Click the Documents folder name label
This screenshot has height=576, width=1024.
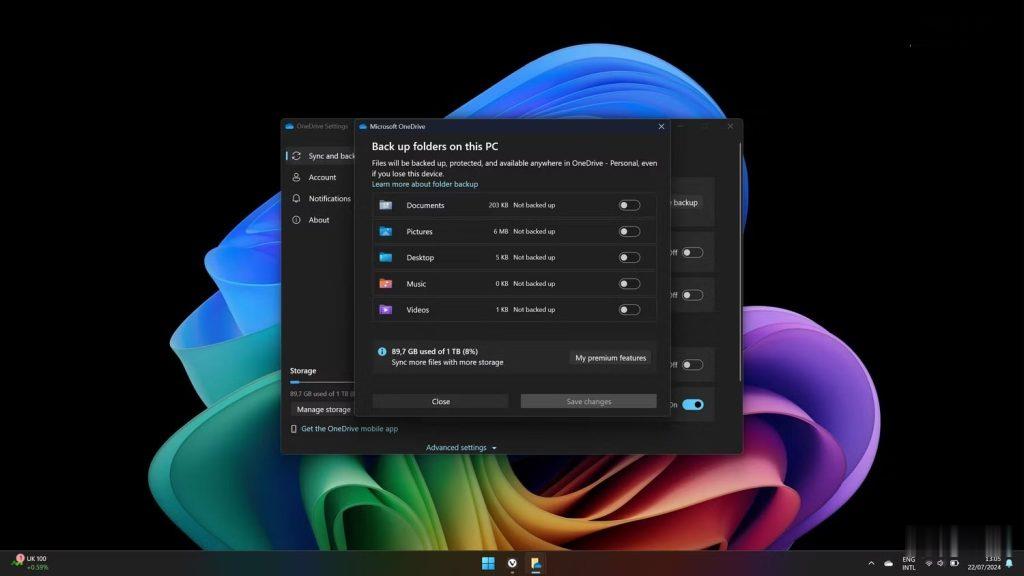pyautogui.click(x=425, y=205)
